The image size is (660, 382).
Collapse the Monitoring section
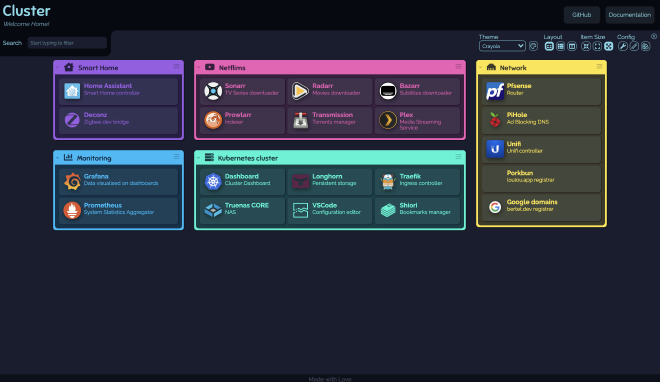58,158
